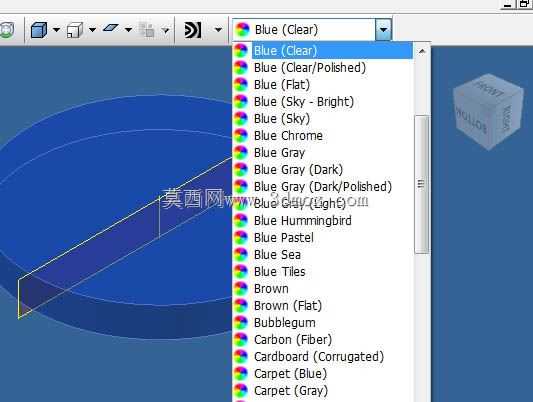
Task: Pick Blue Chrome from the list
Action: coord(323,136)
